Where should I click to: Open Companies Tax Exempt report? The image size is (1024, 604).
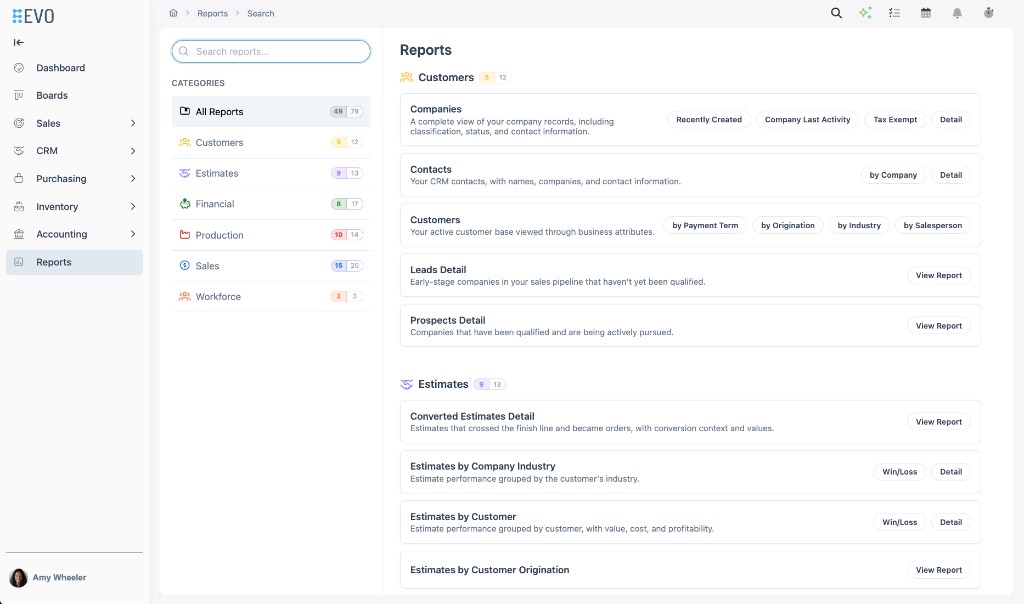pyautogui.click(x=895, y=119)
